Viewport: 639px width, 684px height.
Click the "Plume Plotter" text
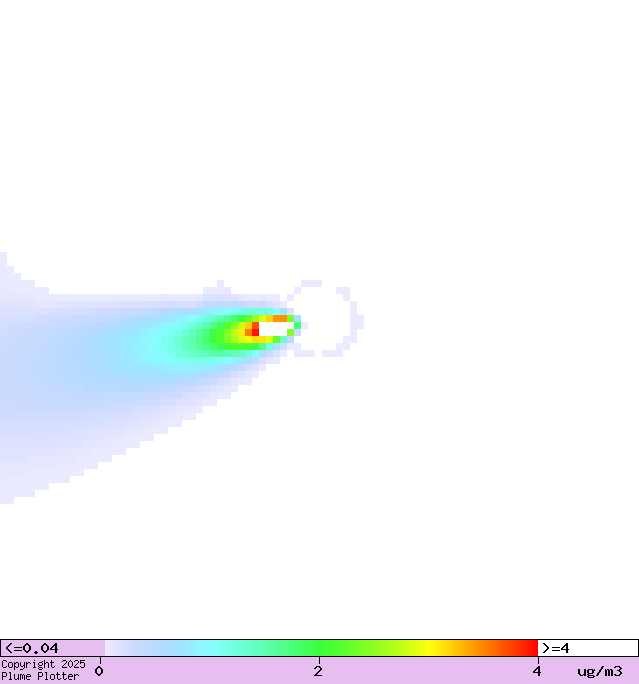40,677
